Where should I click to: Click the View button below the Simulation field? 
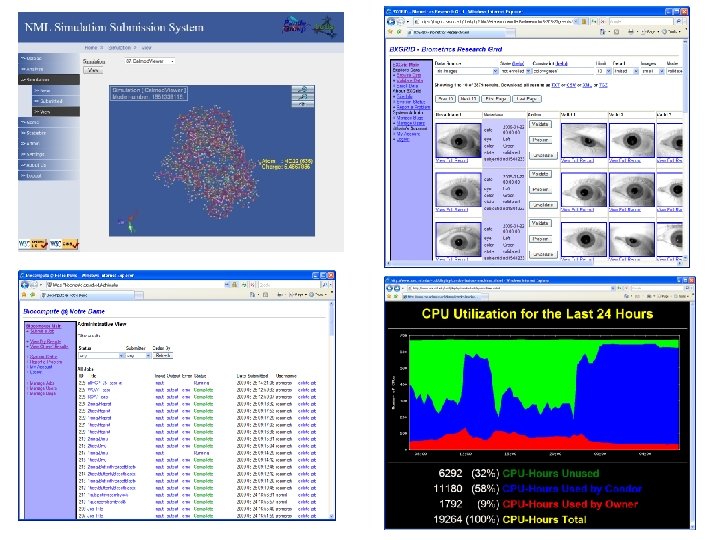tap(93, 70)
